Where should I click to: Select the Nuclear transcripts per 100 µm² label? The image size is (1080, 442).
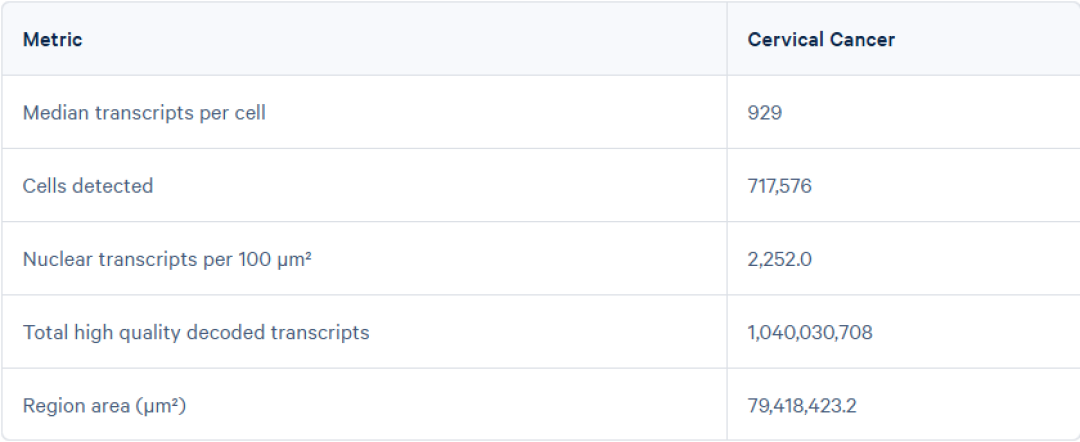pos(167,260)
